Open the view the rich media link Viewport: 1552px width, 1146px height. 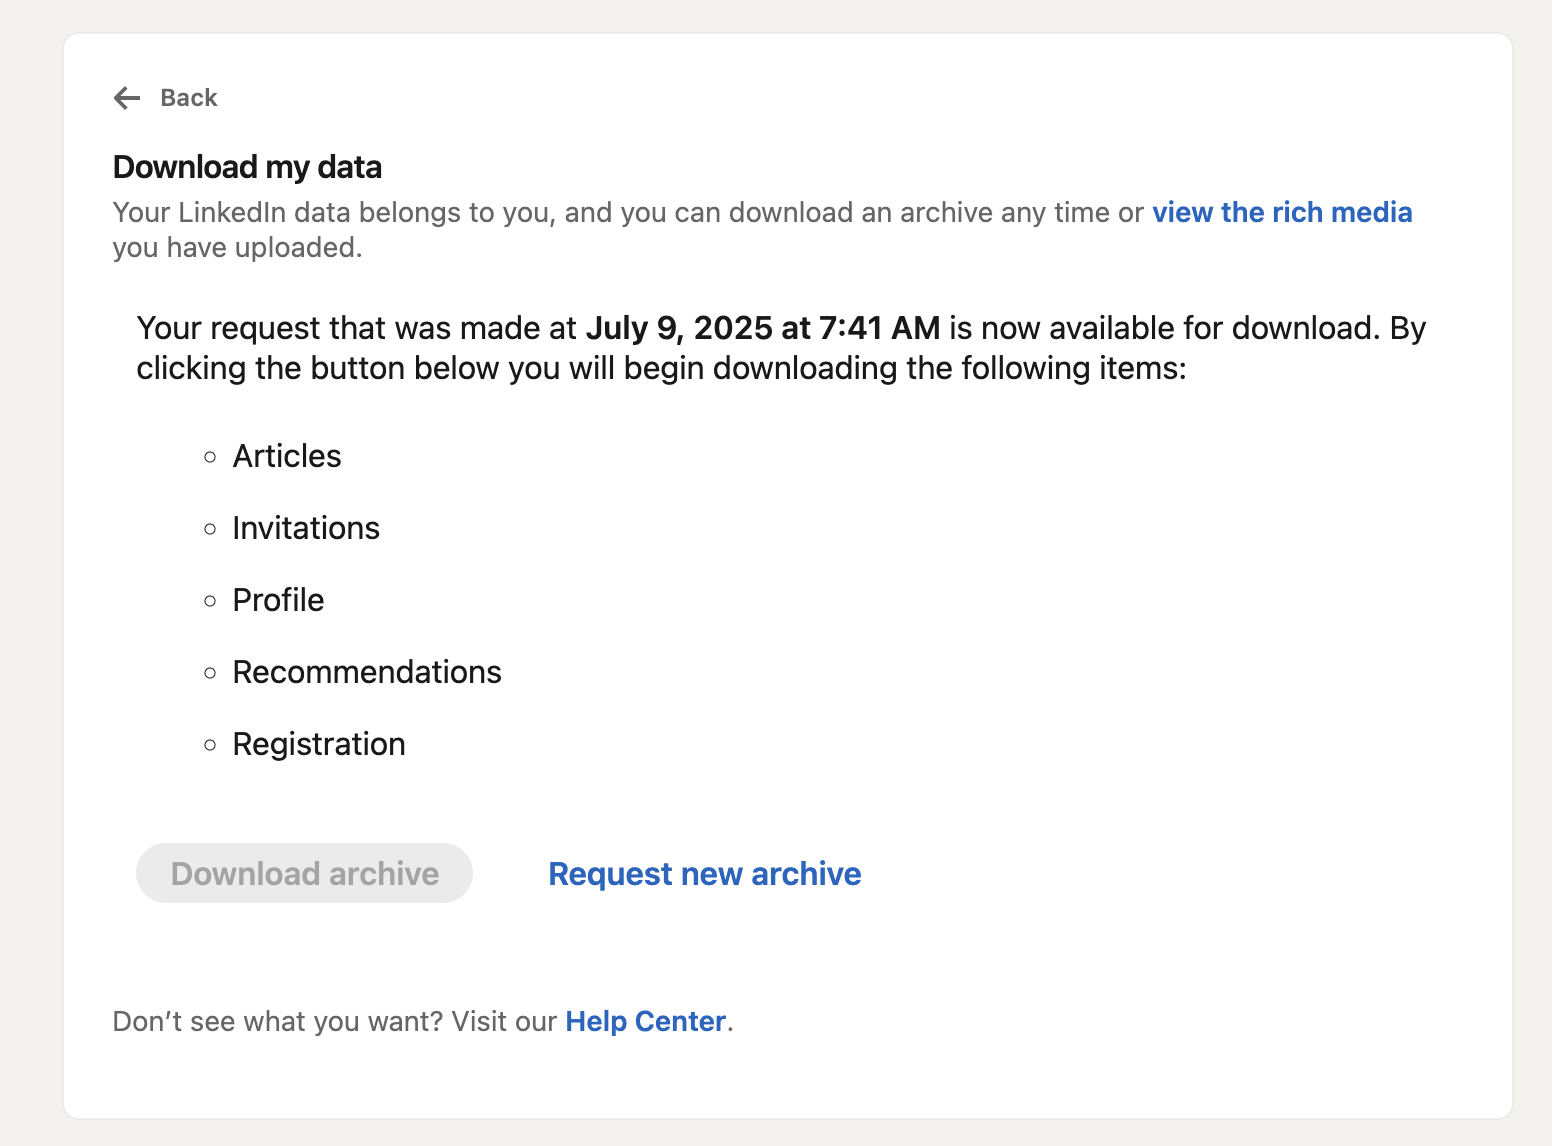click(1281, 213)
